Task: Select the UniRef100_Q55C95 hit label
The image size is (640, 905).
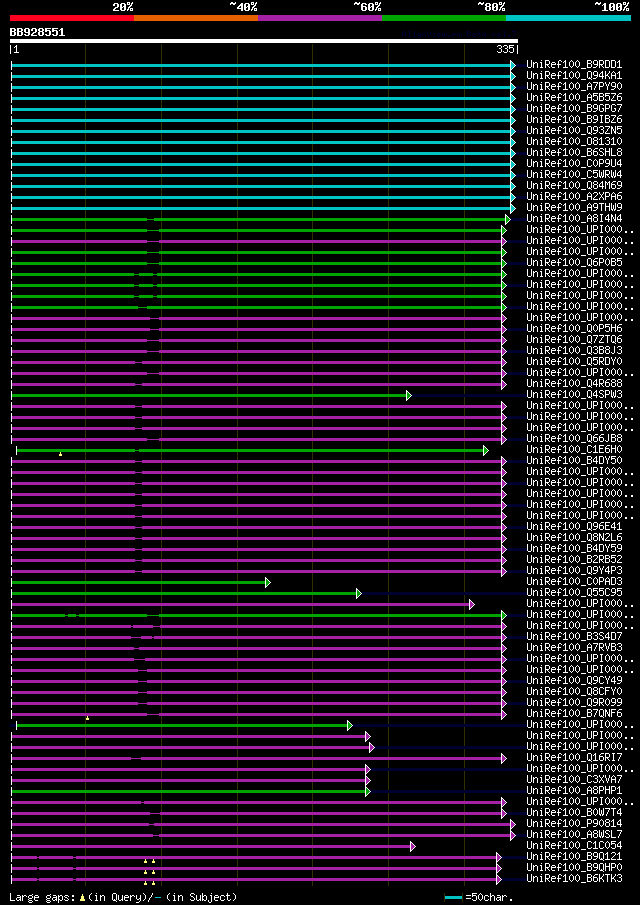Action: pyautogui.click(x=574, y=593)
